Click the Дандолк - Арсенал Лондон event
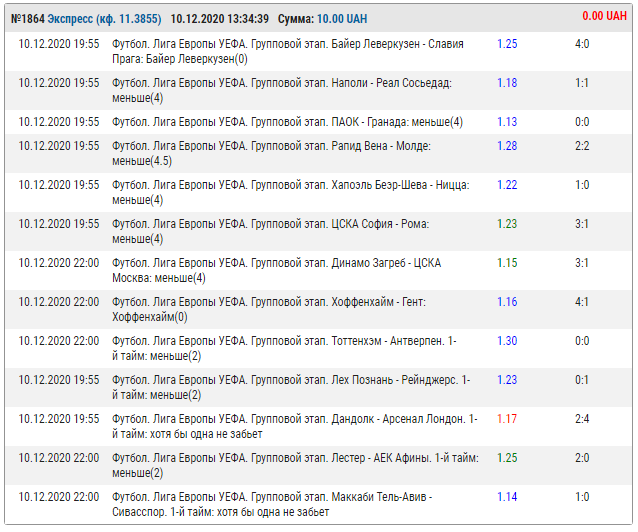Viewport: 638px width, 532px height. pyautogui.click(x=295, y=426)
